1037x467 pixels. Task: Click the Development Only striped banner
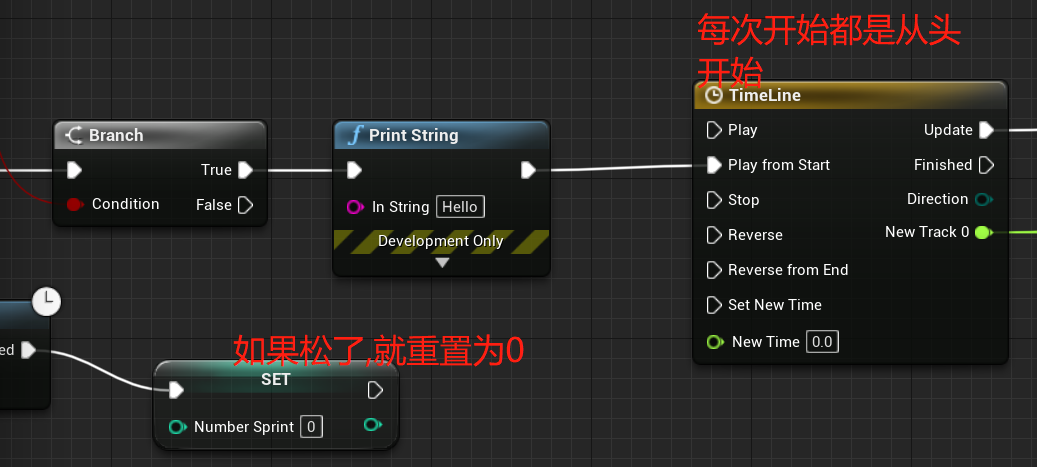[x=441, y=241]
